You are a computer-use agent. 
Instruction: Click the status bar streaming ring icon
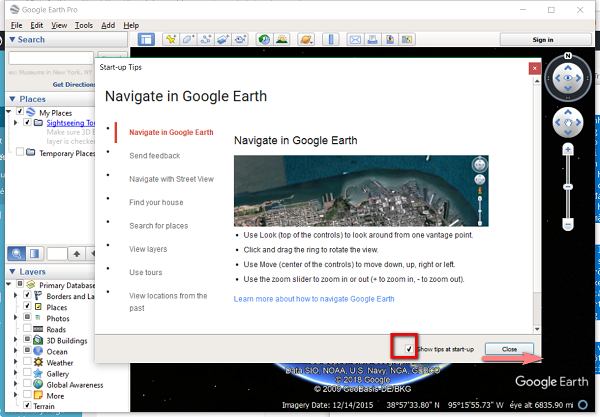583,404
